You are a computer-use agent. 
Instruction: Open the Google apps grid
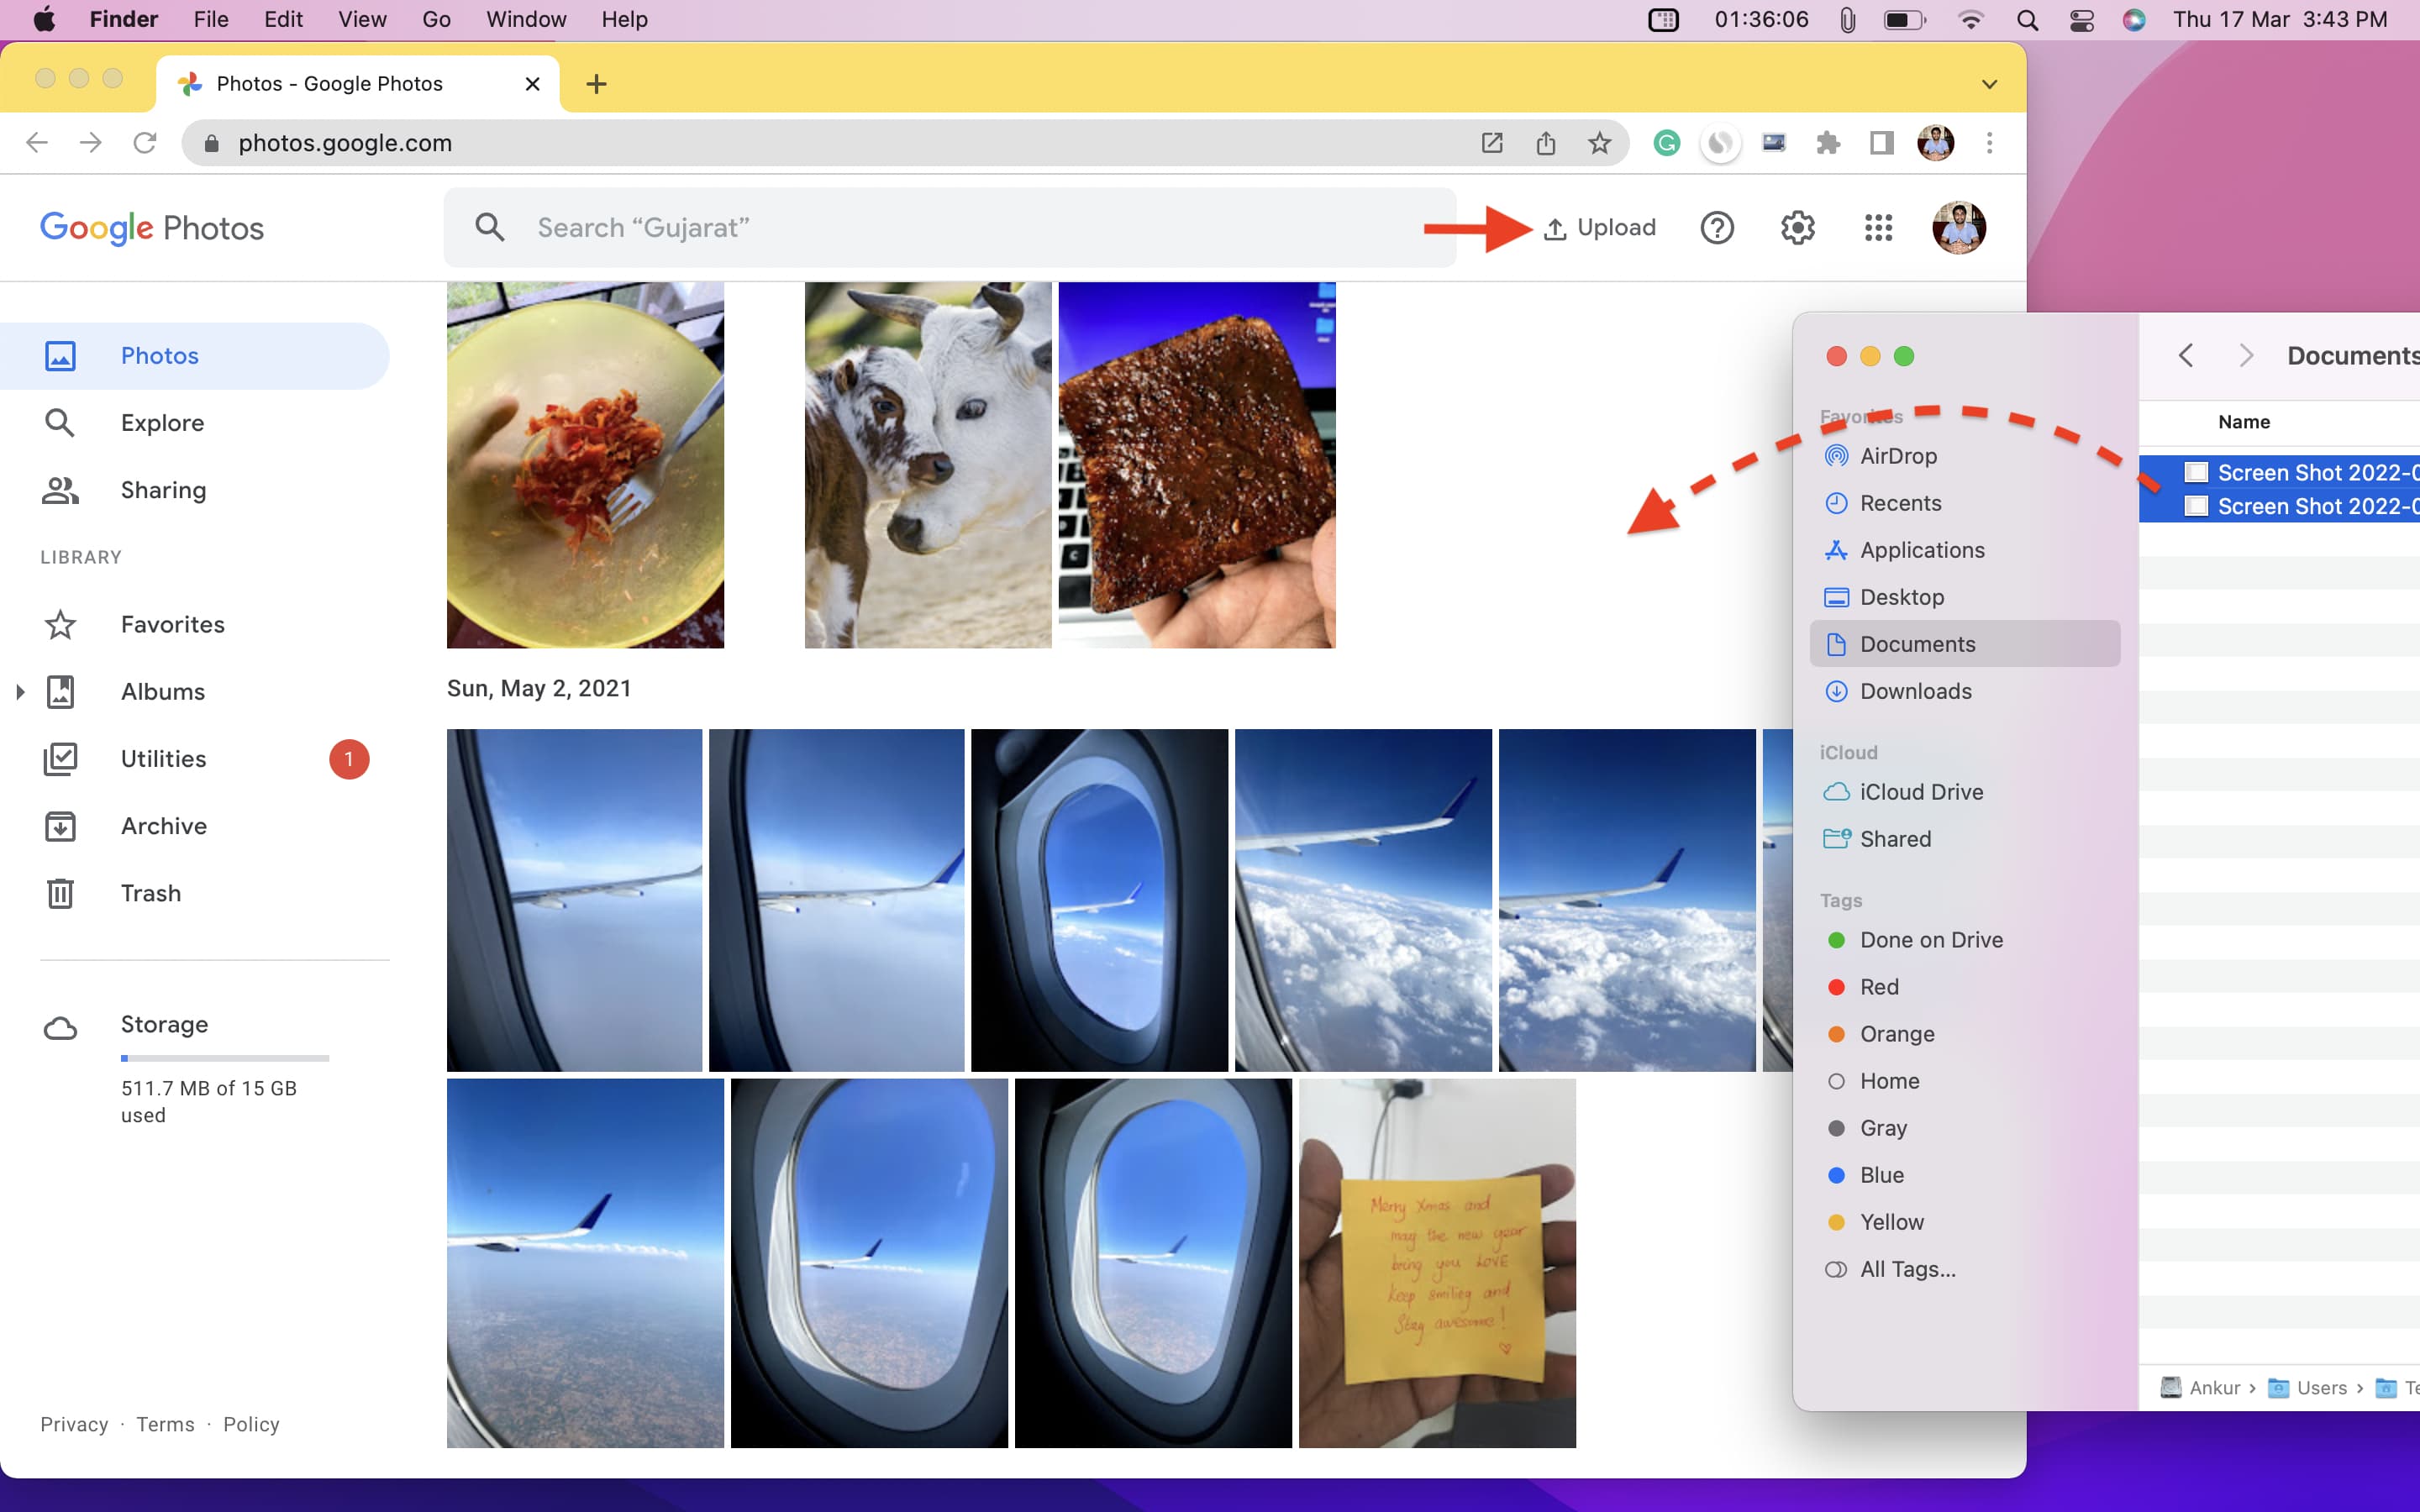1878,228
